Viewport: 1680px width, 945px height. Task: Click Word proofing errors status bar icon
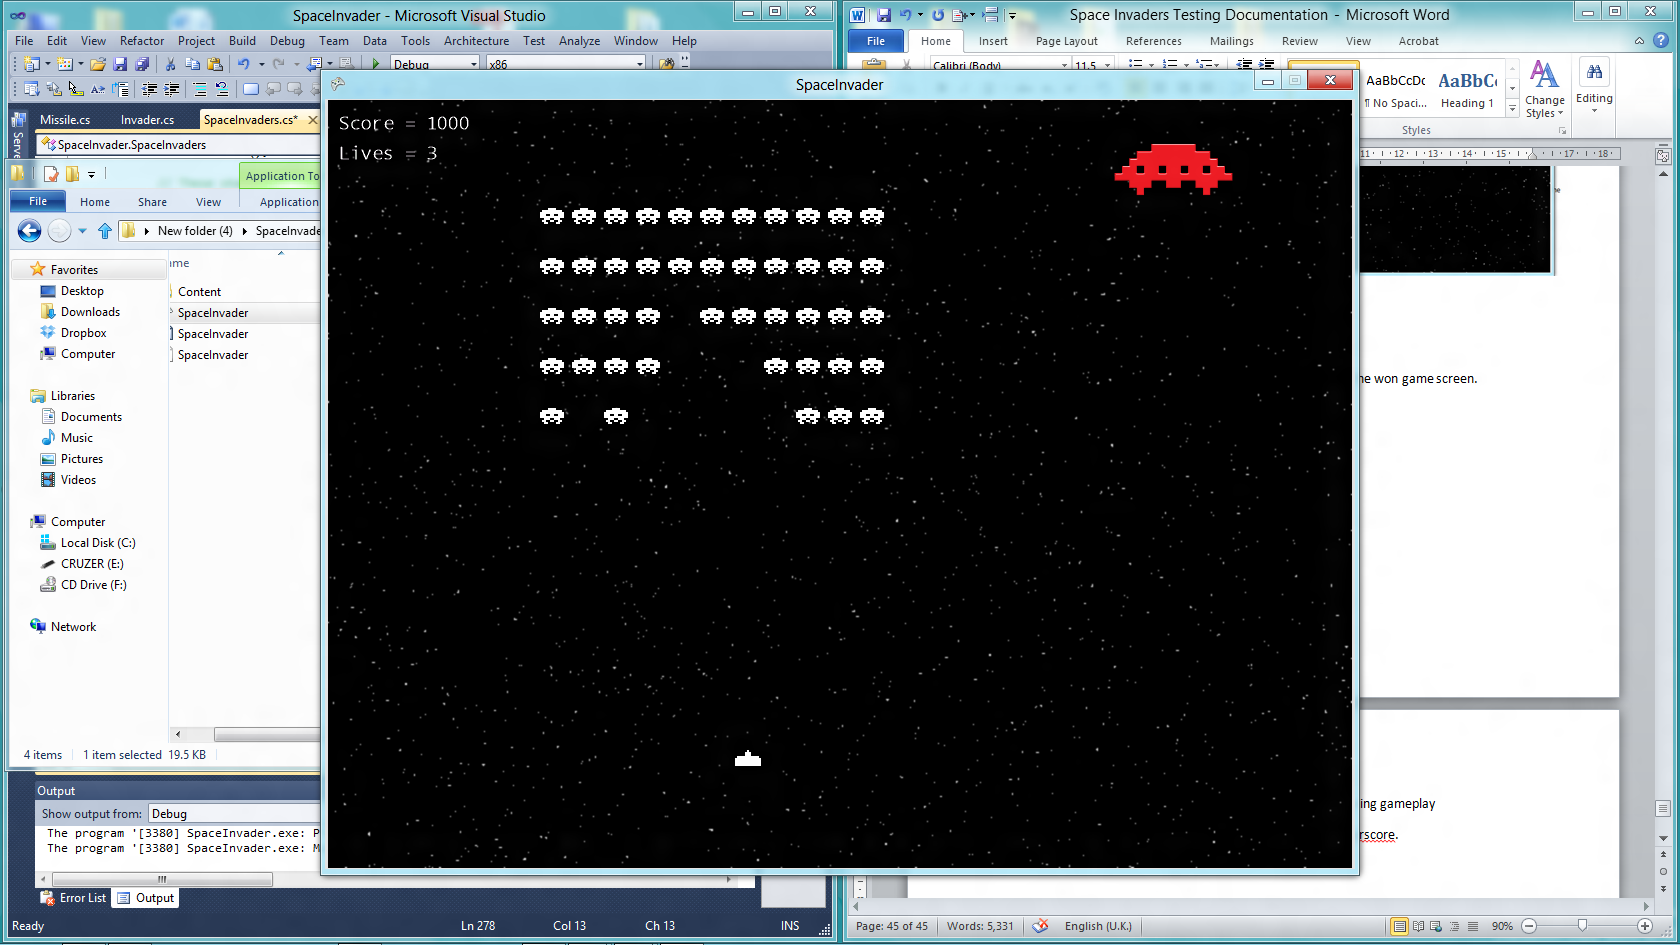pyautogui.click(x=1040, y=926)
